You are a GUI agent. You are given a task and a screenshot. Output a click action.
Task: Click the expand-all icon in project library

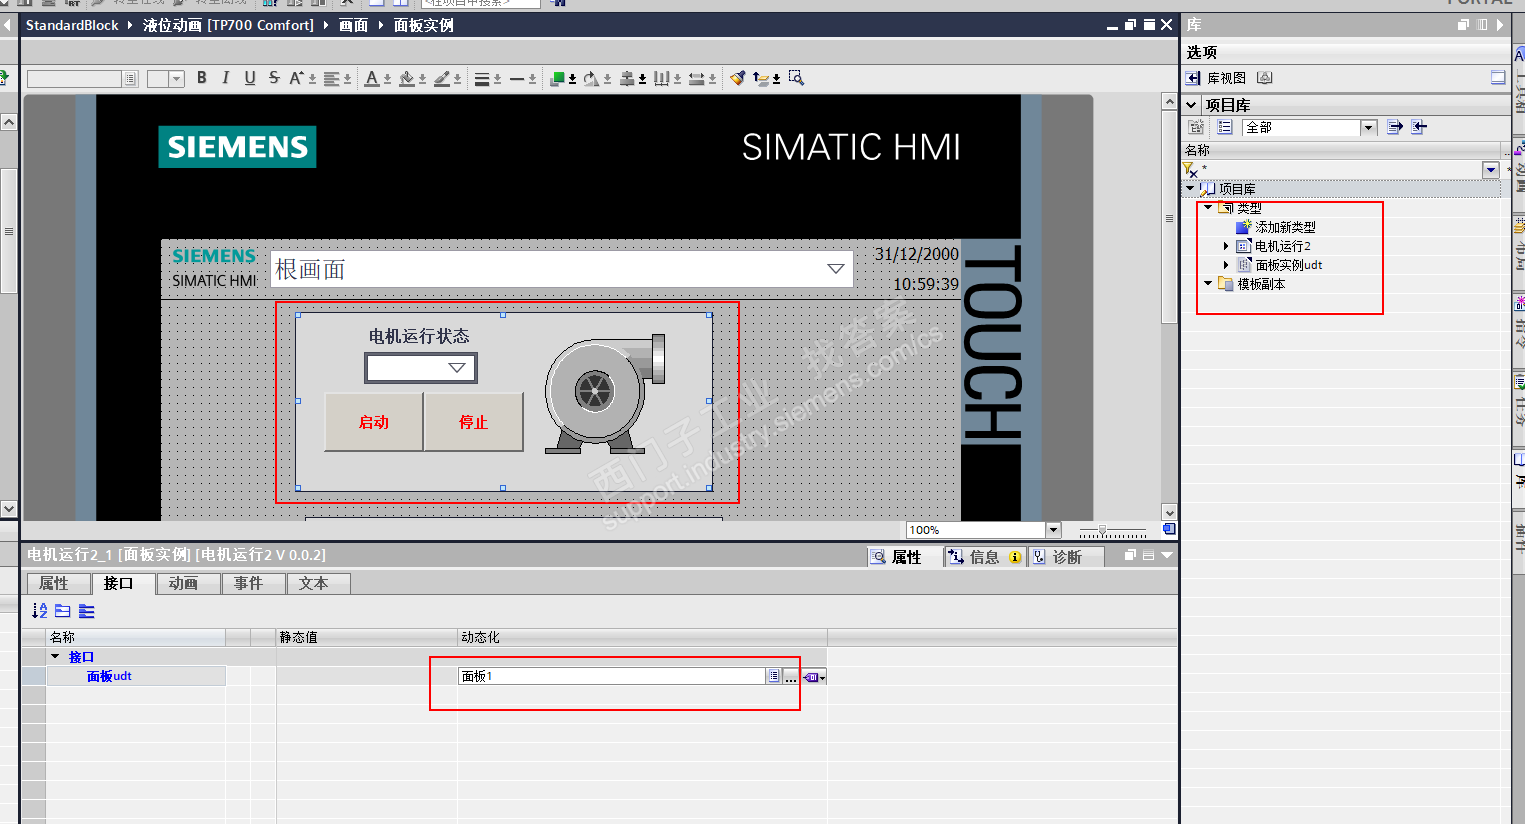(x=1395, y=127)
